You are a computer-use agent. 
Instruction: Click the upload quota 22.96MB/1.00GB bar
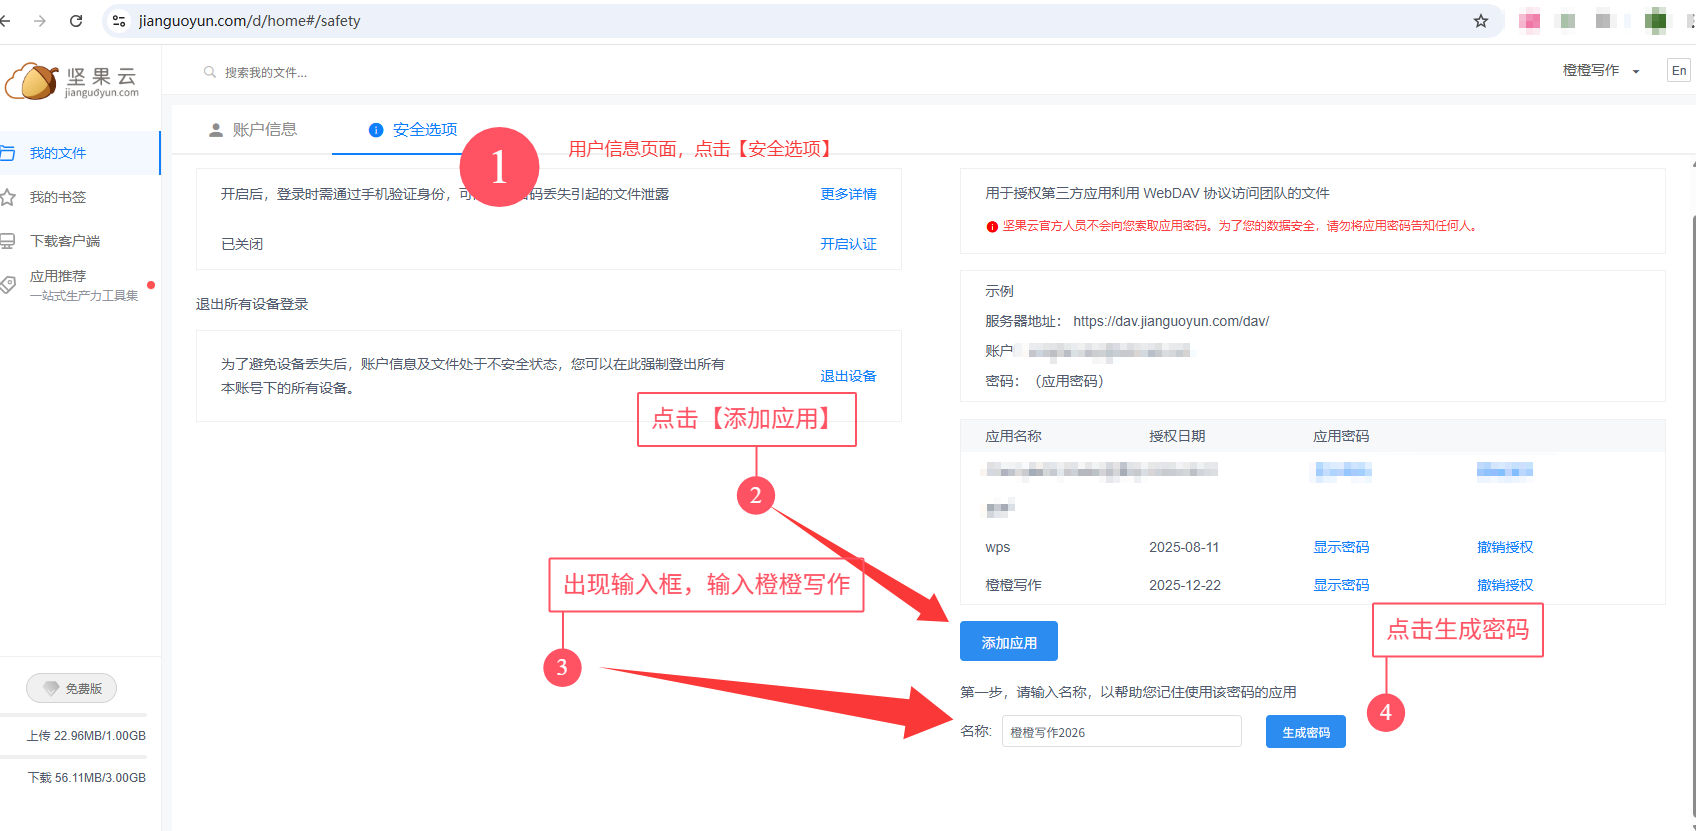pyautogui.click(x=74, y=715)
